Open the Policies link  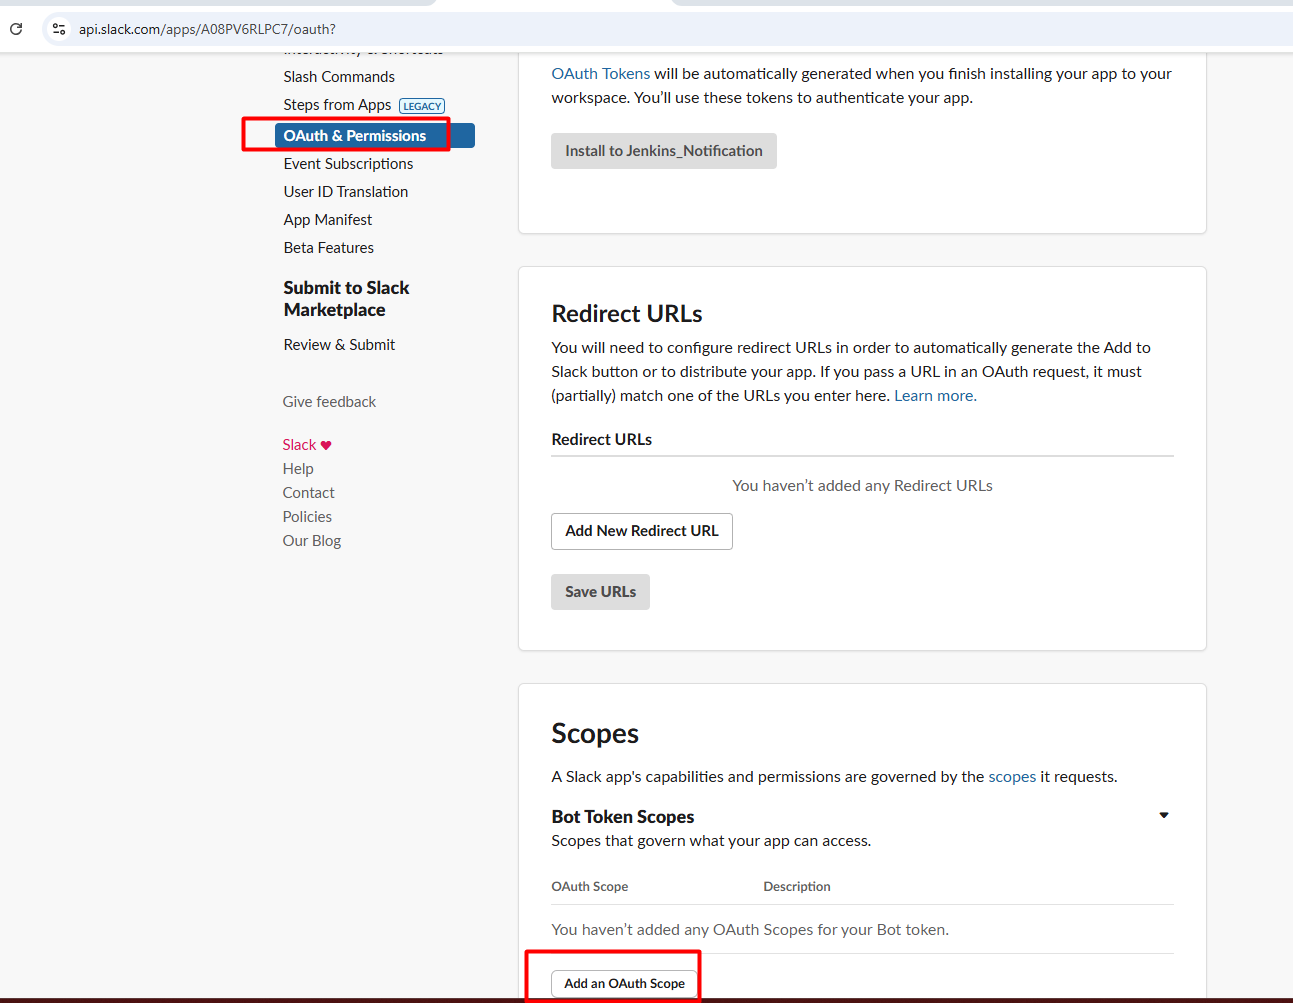click(307, 517)
